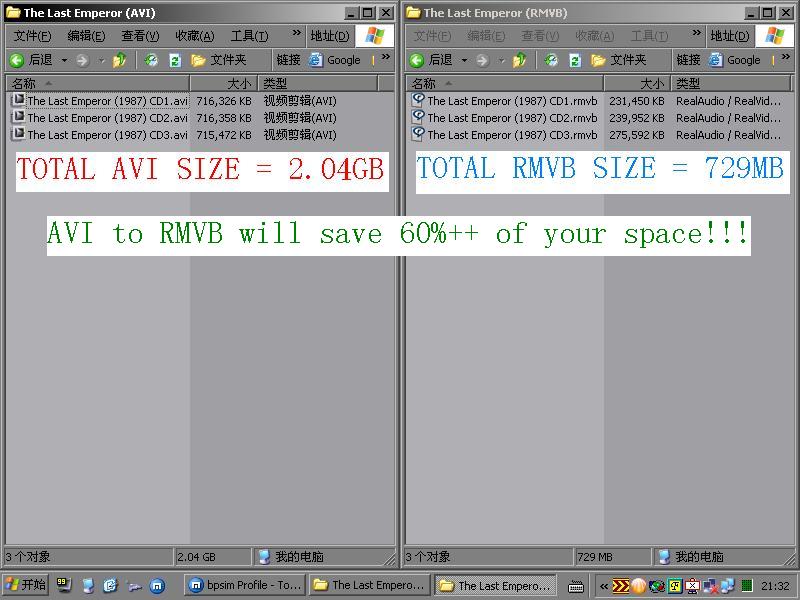
Task: Click the green square tray icon
Action: tap(747, 586)
